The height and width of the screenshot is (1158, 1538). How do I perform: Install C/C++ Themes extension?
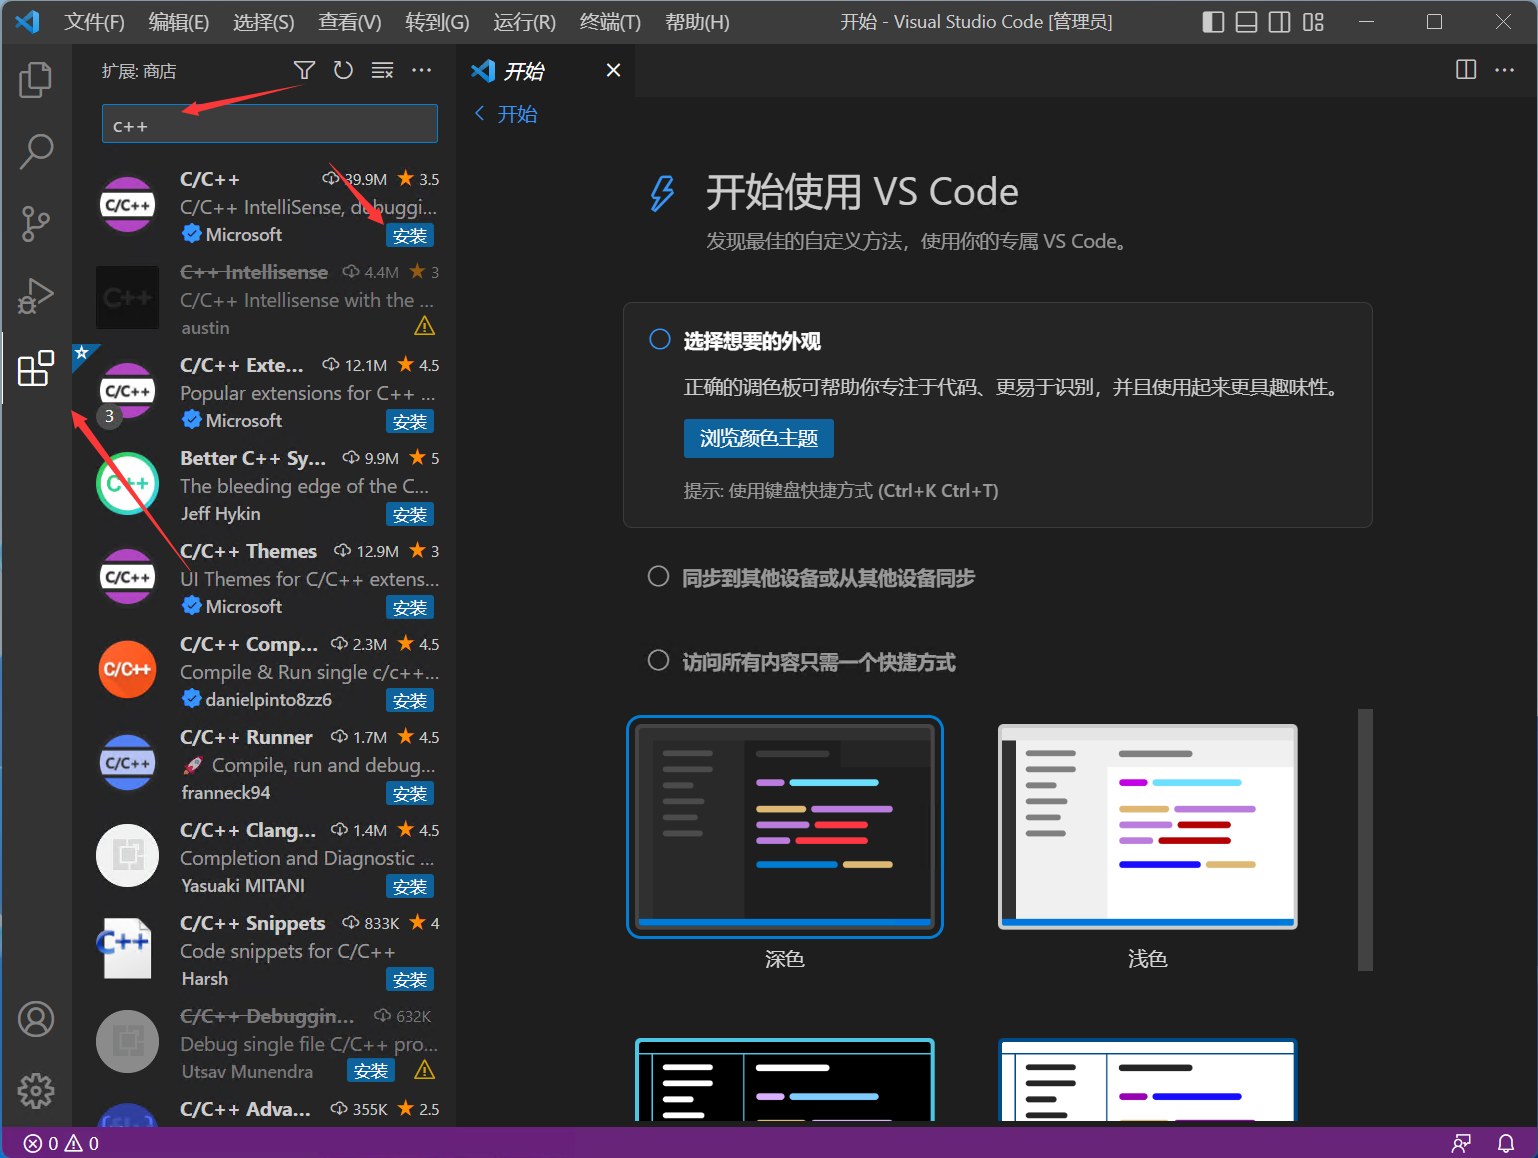410,608
